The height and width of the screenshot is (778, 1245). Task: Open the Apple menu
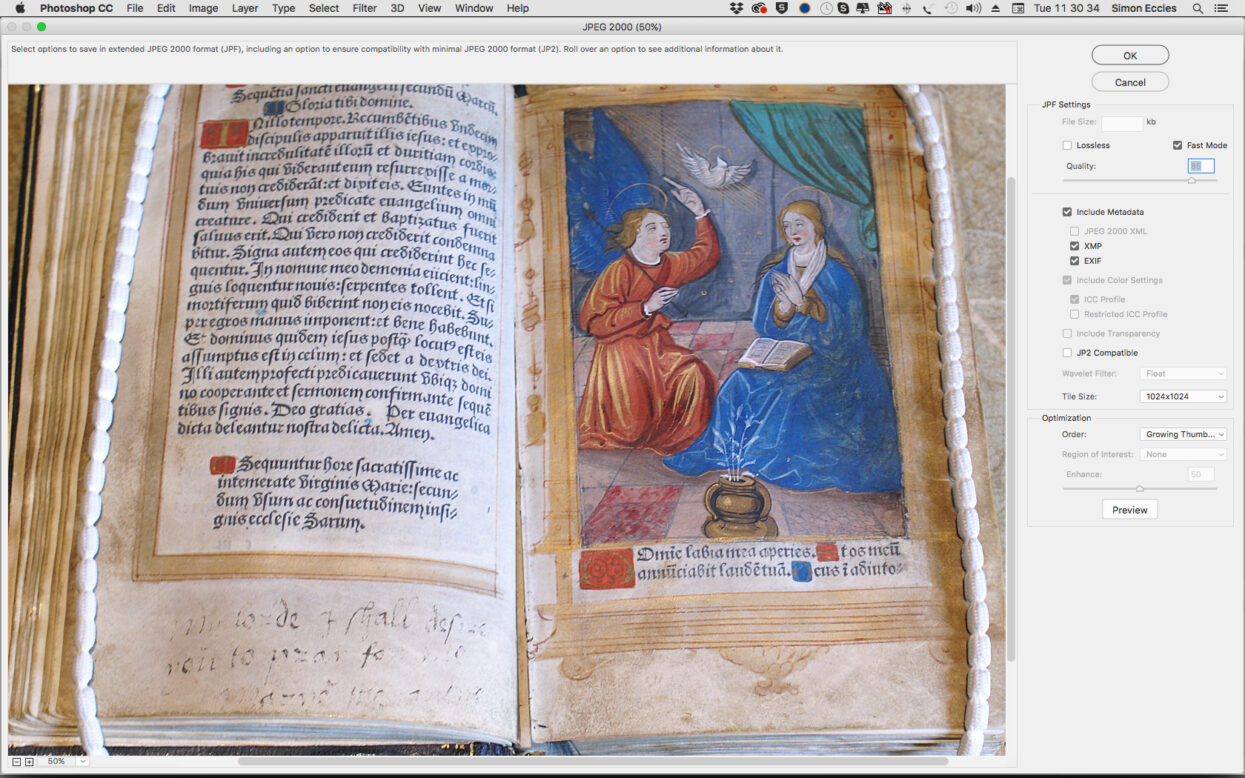(19, 8)
